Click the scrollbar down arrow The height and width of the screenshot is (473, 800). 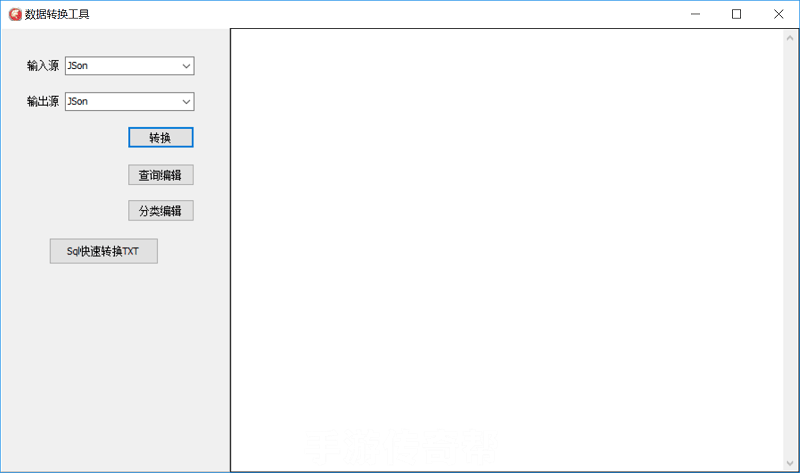click(x=790, y=463)
